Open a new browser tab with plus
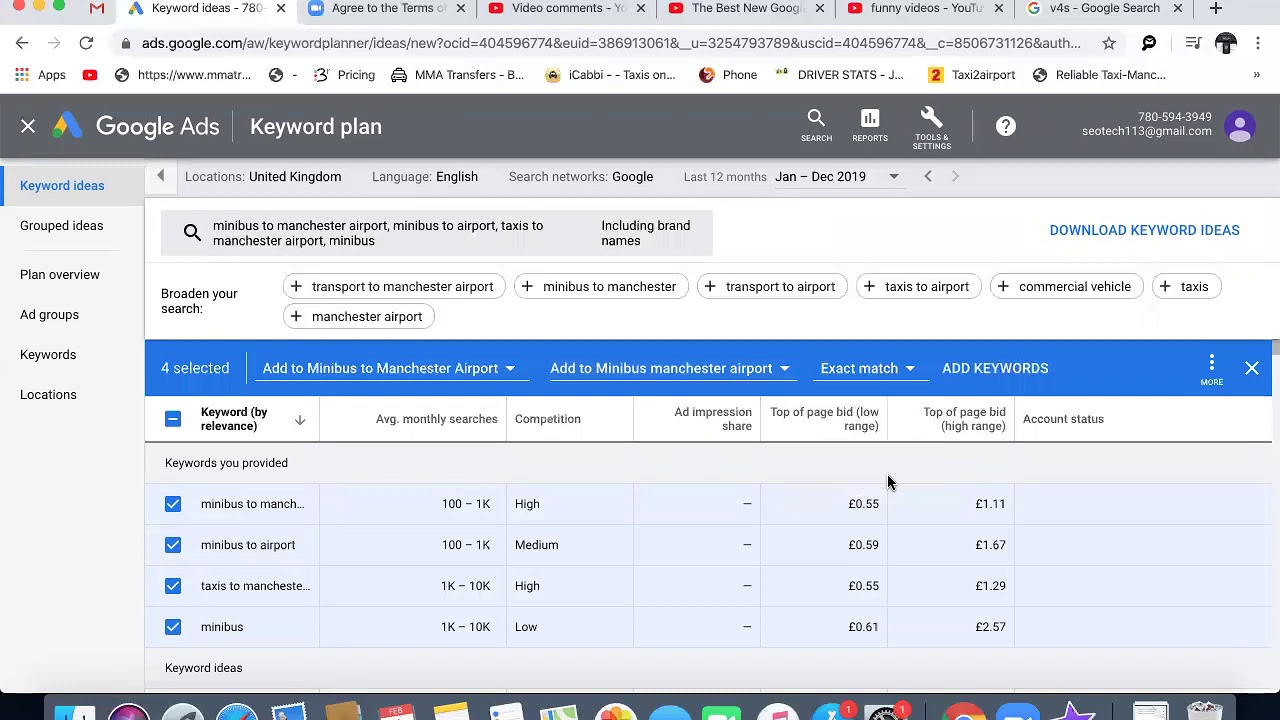 pyautogui.click(x=1215, y=9)
